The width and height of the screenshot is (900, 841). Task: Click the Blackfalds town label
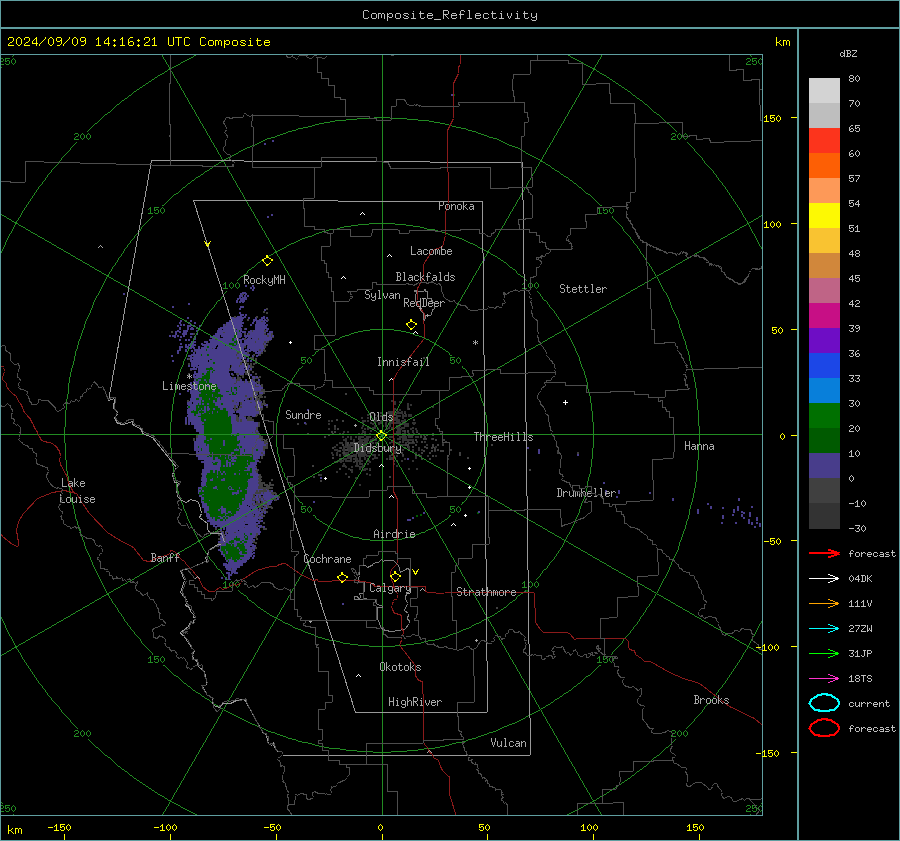(425, 277)
